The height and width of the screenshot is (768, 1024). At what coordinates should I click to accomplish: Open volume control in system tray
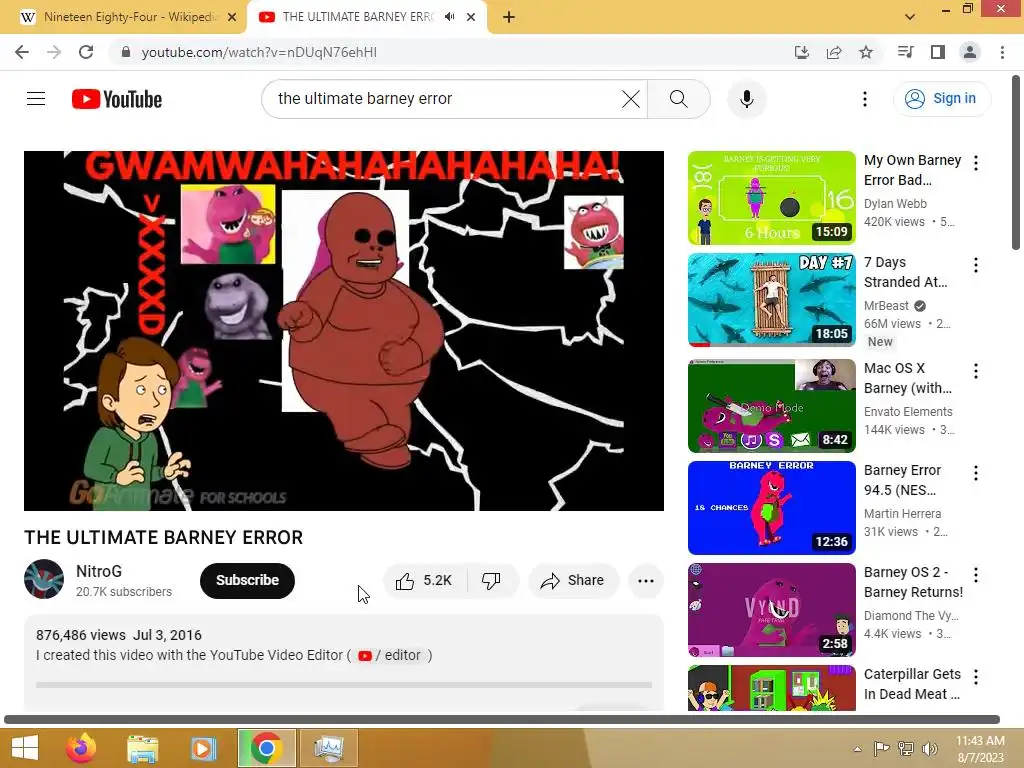[x=930, y=748]
